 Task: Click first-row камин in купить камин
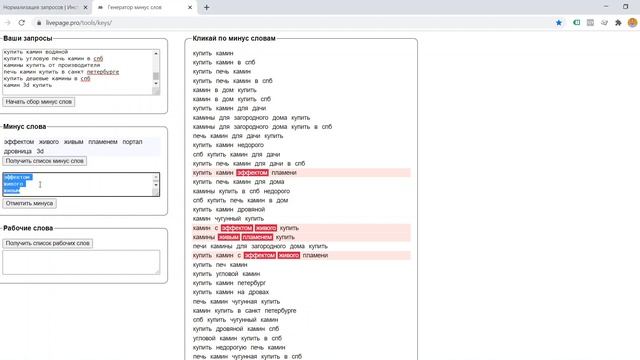coord(224,53)
